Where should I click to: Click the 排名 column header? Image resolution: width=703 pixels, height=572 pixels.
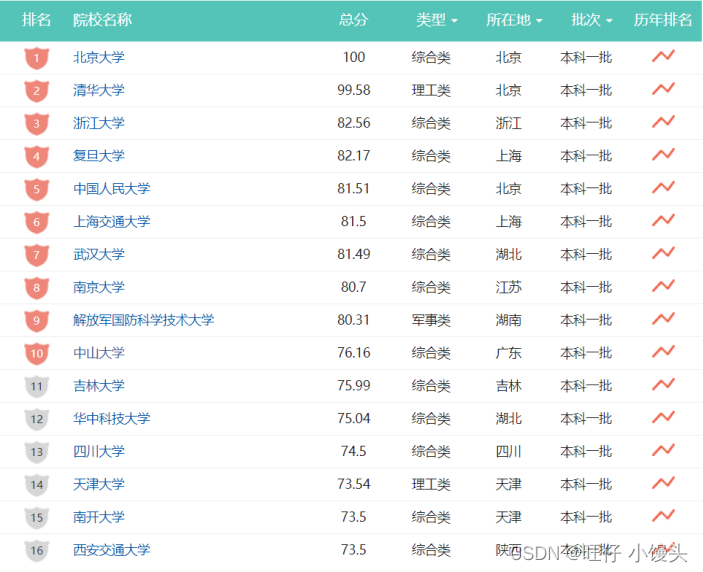coord(36,20)
